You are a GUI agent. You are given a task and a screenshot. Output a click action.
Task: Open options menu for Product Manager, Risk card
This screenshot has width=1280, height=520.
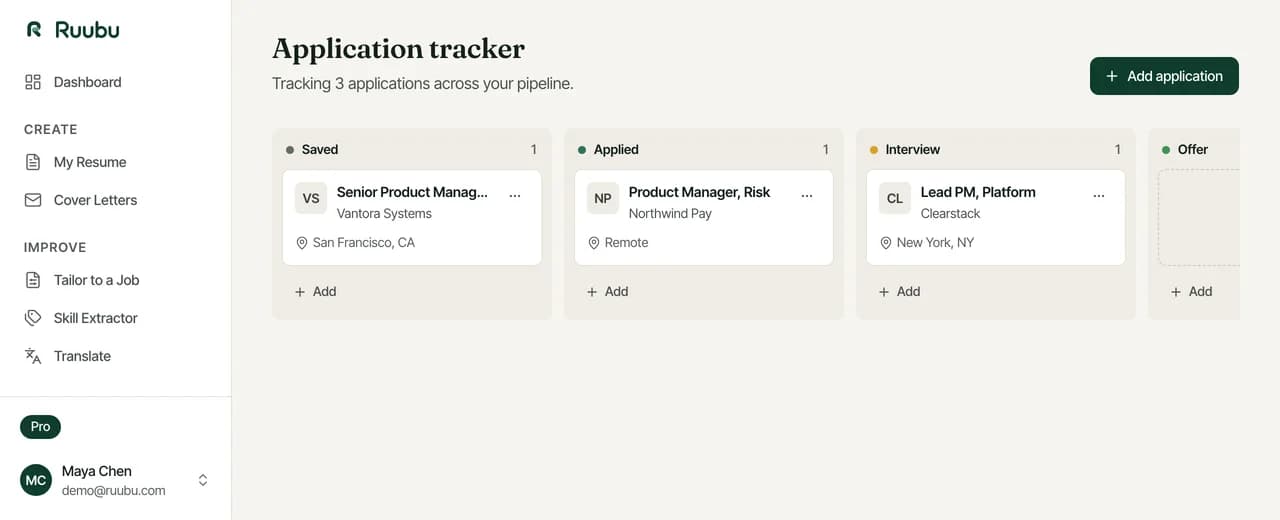[x=807, y=196]
